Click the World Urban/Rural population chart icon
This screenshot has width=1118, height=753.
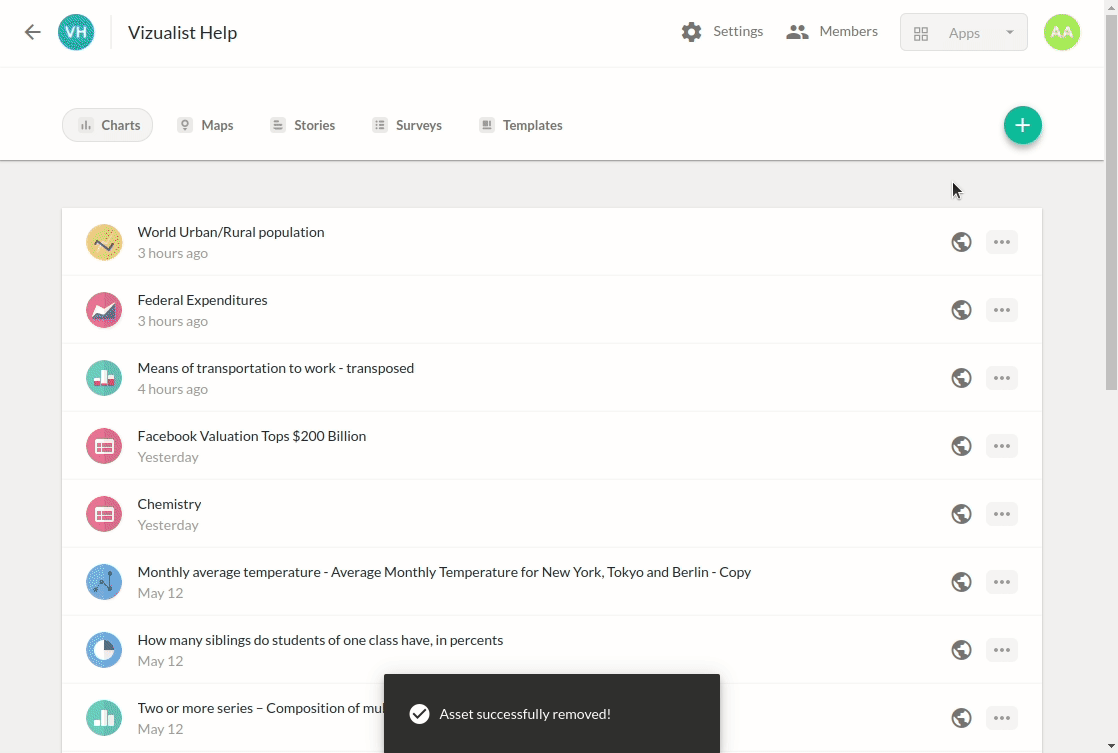click(104, 242)
